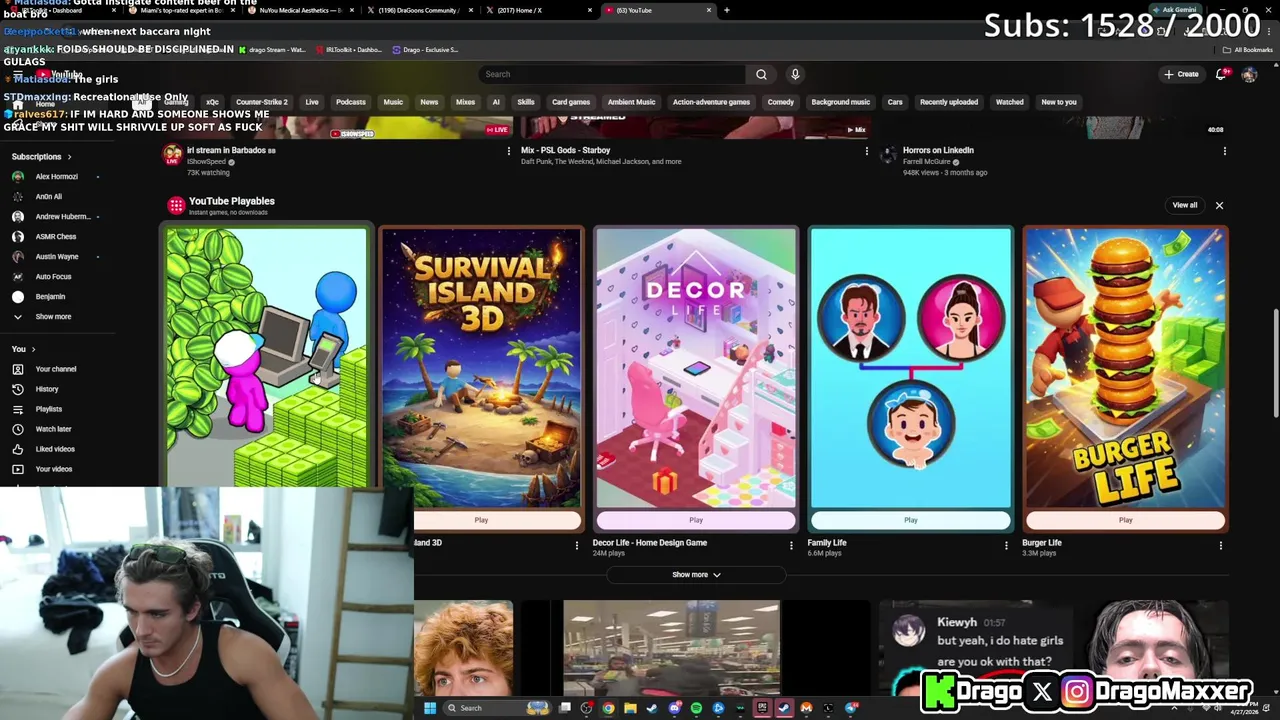This screenshot has width=1280, height=720.
Task: Open options for Burger Life
Action: [1220, 546]
